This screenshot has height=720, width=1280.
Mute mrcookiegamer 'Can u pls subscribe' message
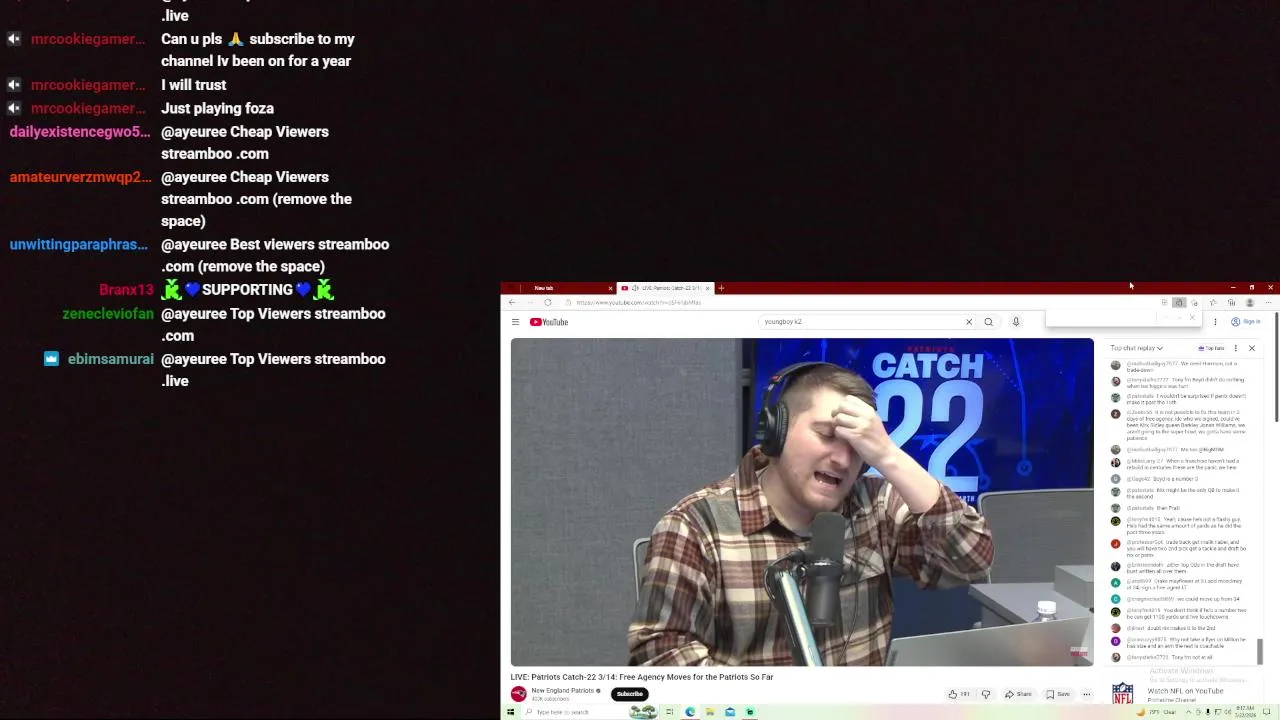14,39
